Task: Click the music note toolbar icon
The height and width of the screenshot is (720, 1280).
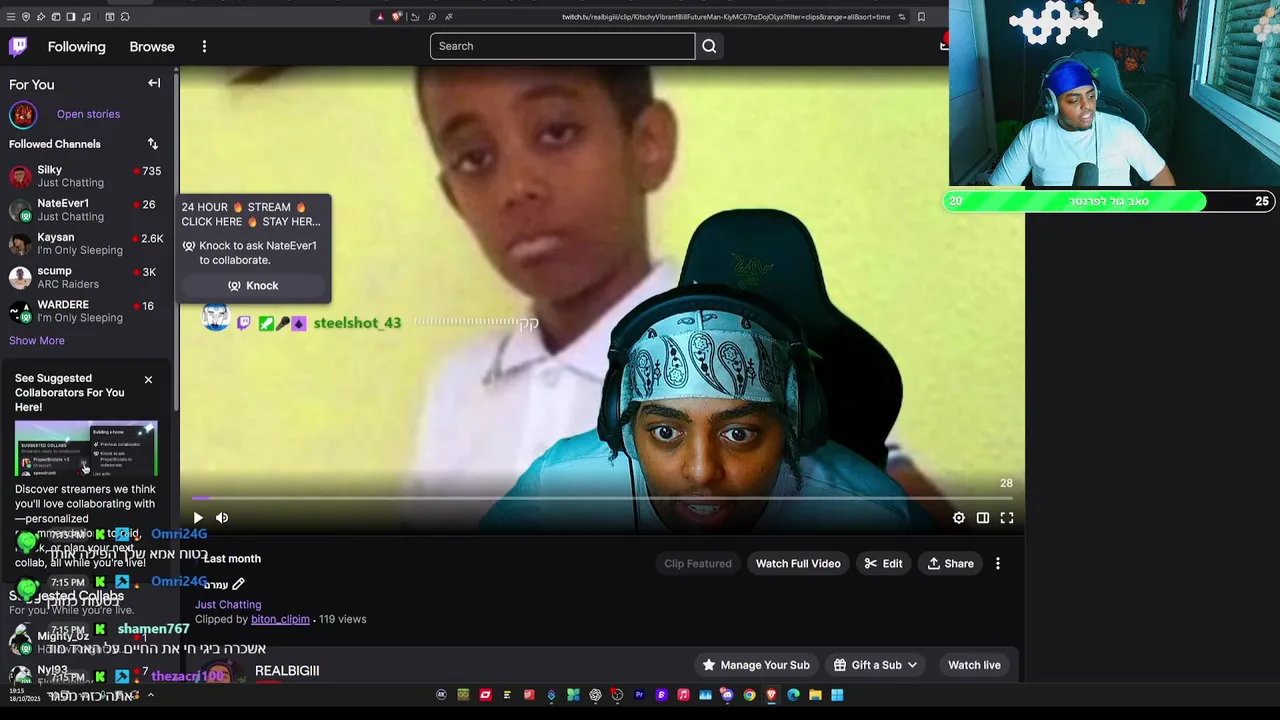Action: click(x=86, y=17)
